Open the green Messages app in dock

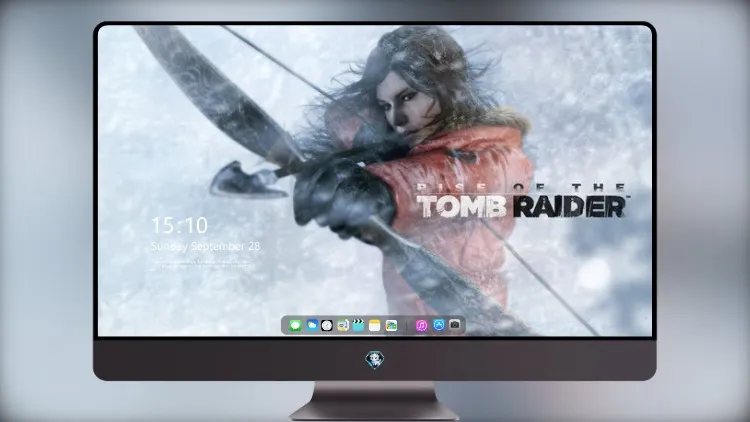coord(295,326)
